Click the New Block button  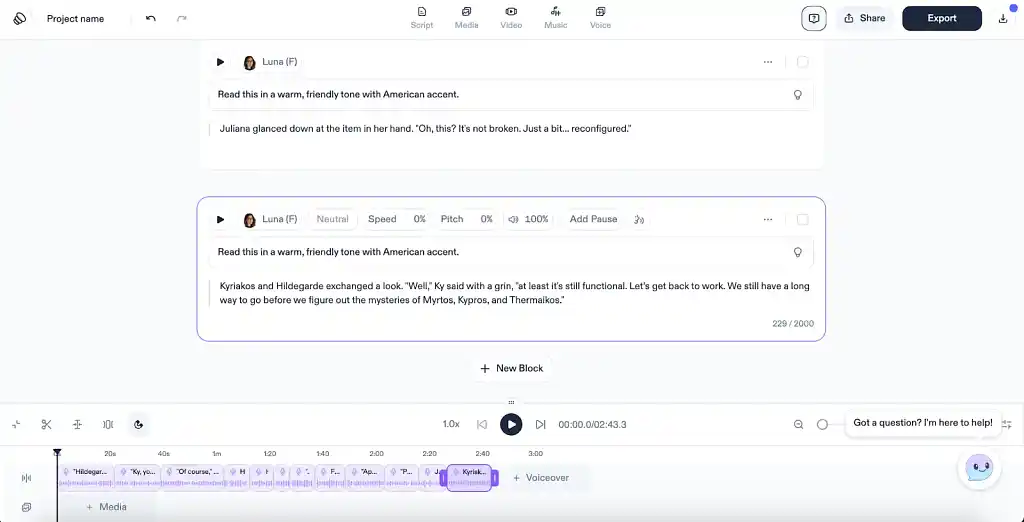511,368
